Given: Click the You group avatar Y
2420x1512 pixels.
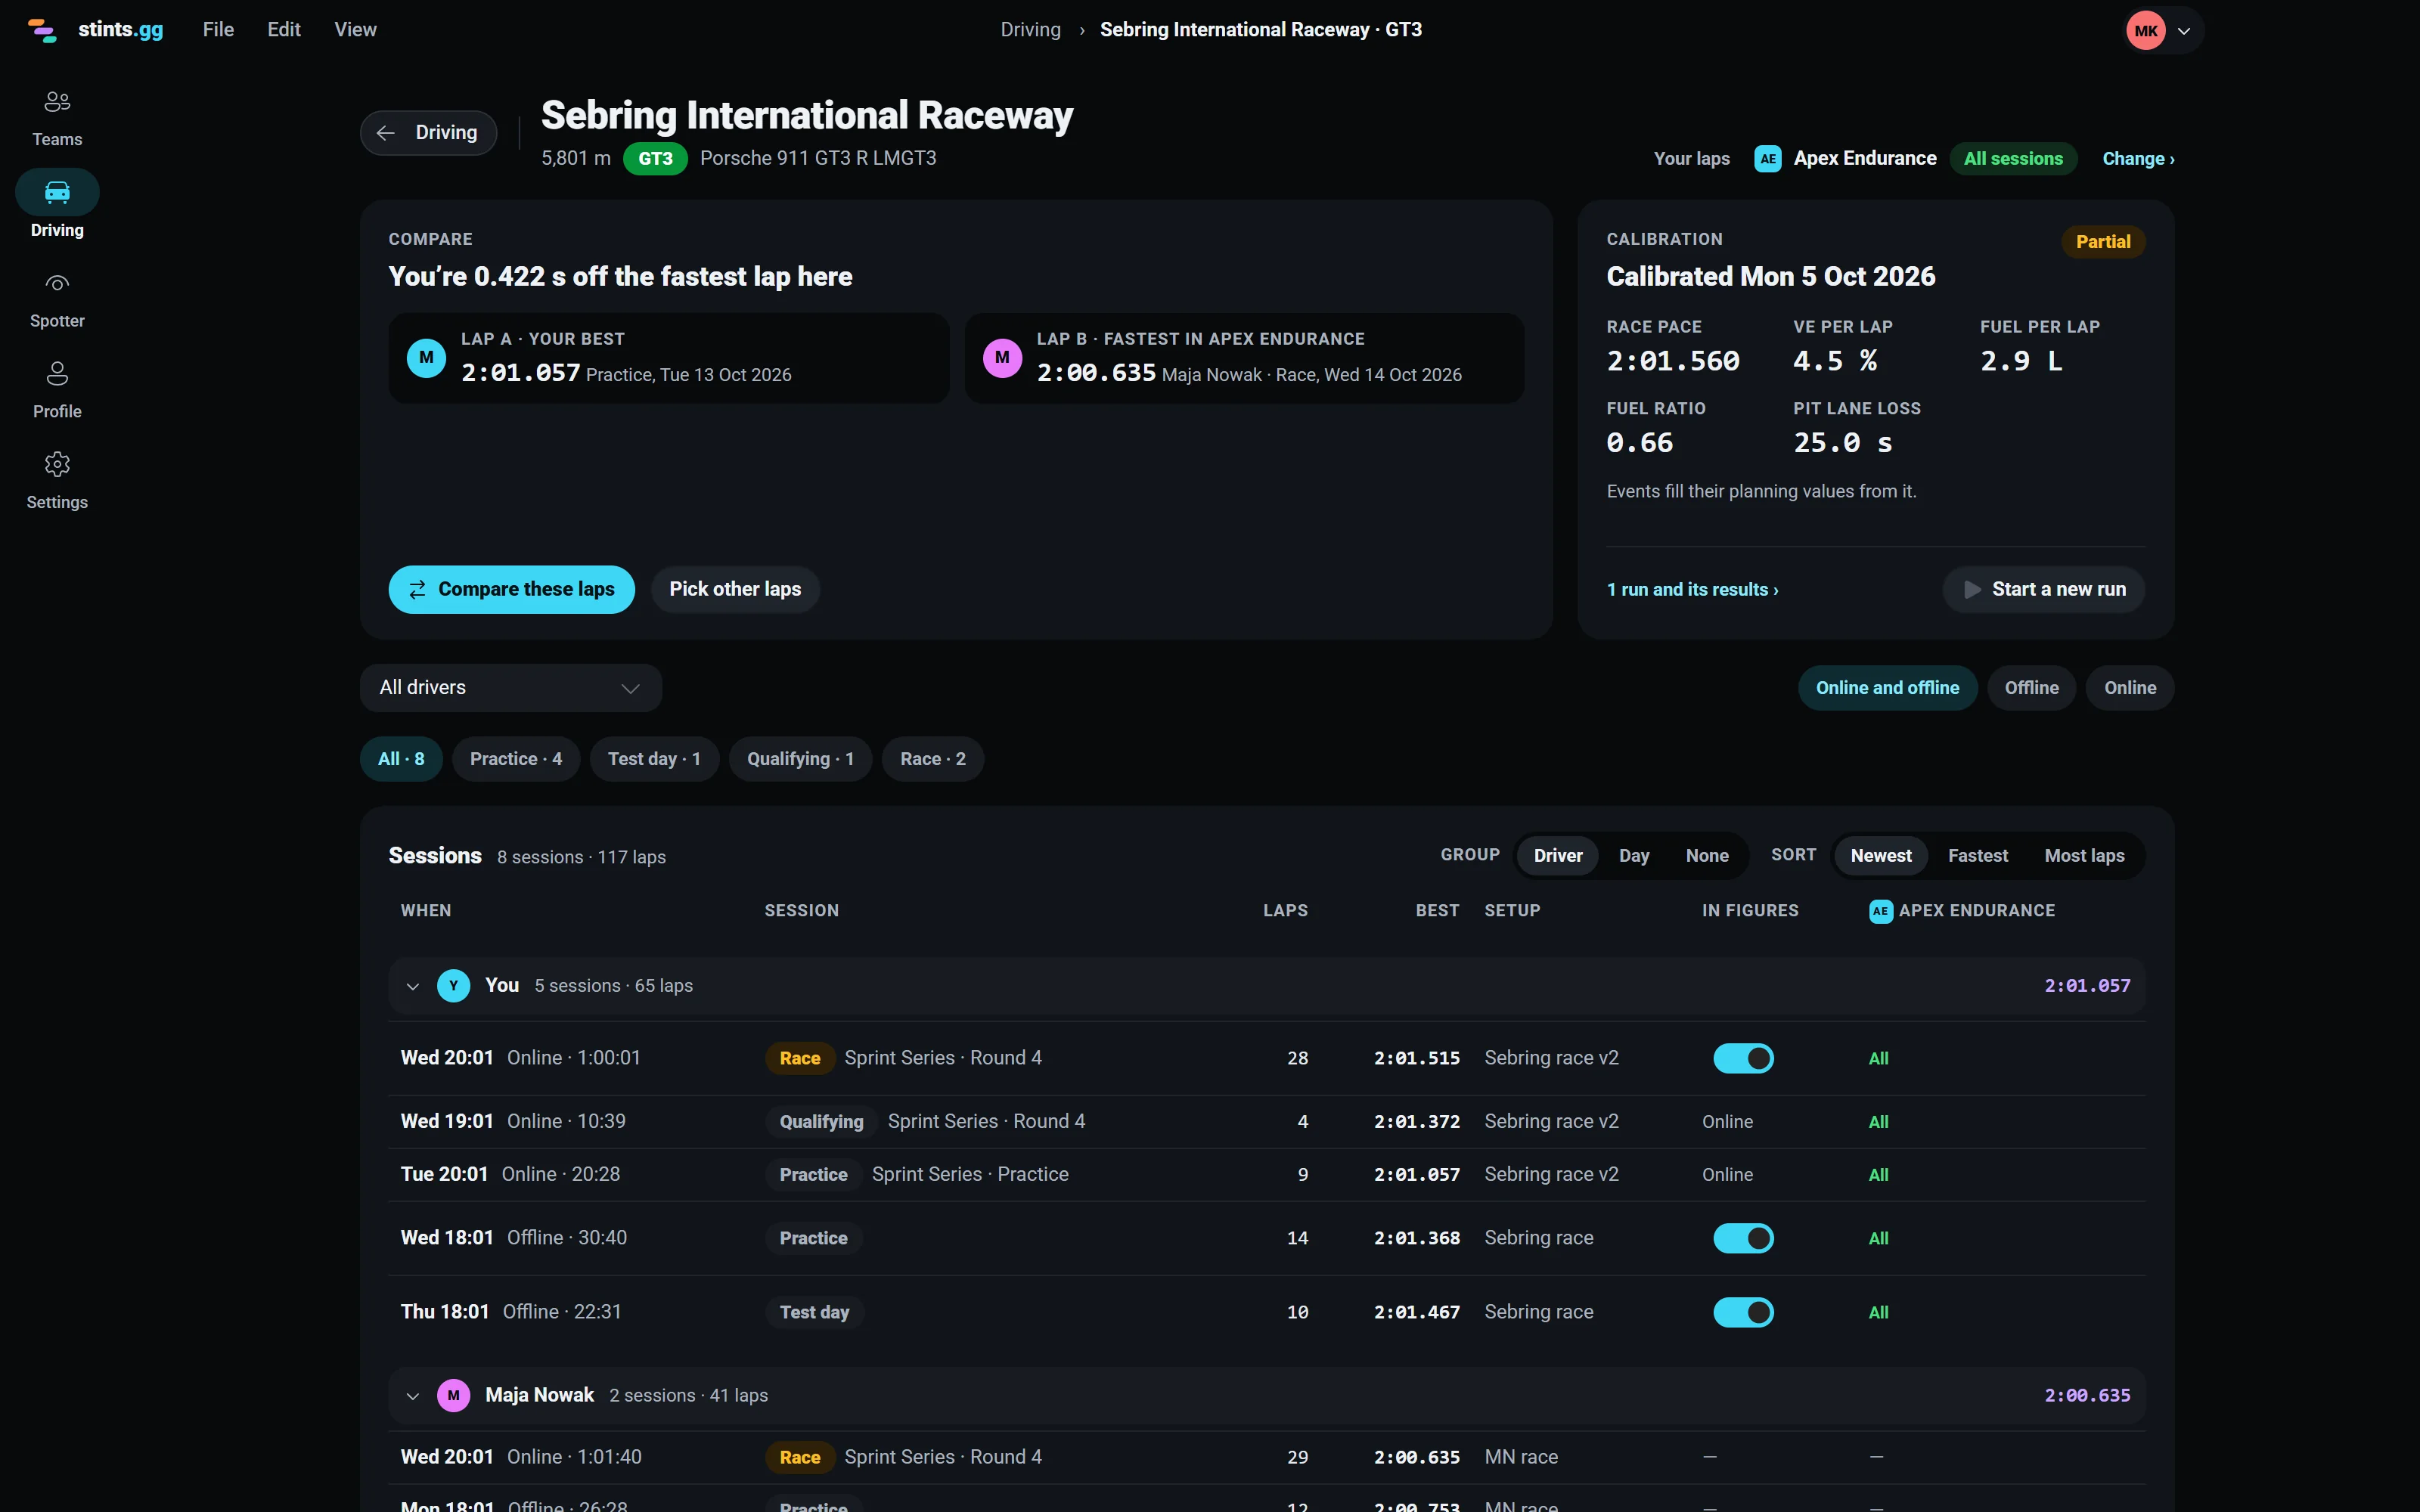Looking at the screenshot, I should pos(454,986).
